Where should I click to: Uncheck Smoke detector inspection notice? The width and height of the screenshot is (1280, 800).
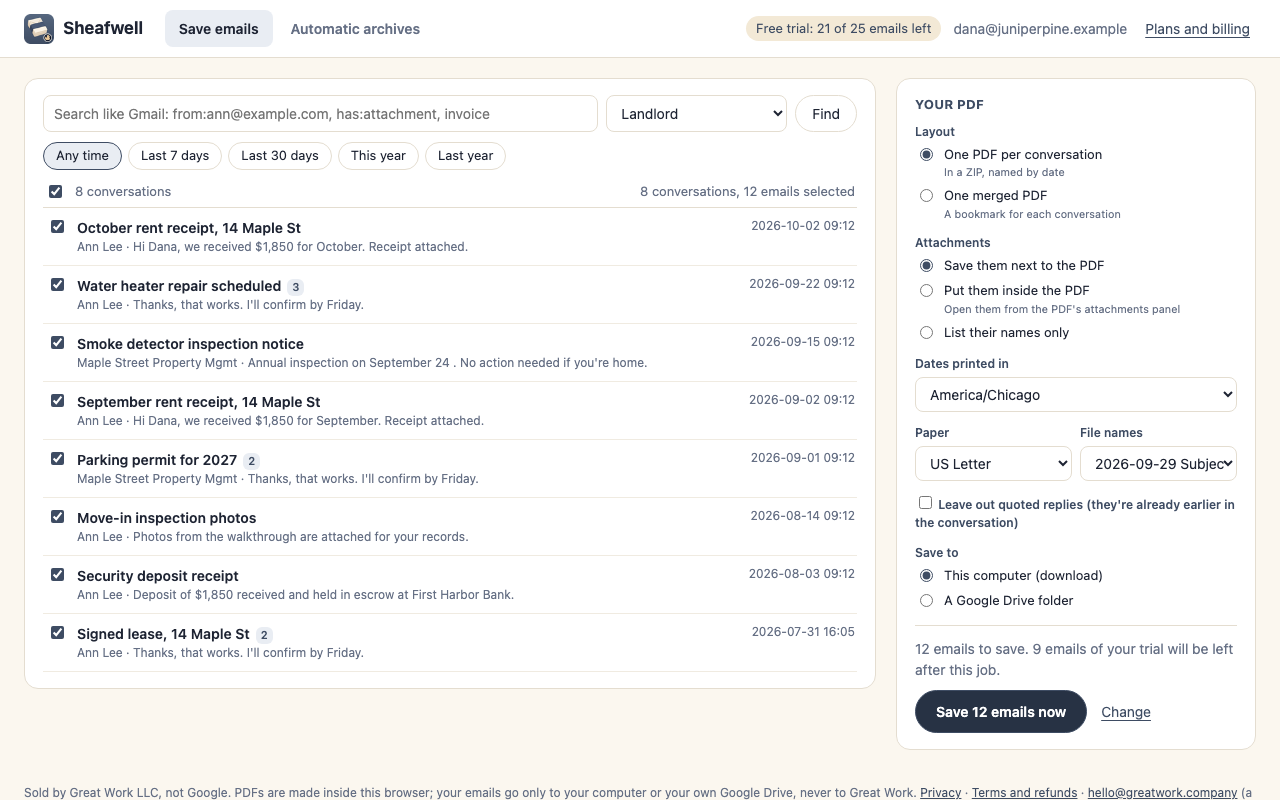[58, 343]
